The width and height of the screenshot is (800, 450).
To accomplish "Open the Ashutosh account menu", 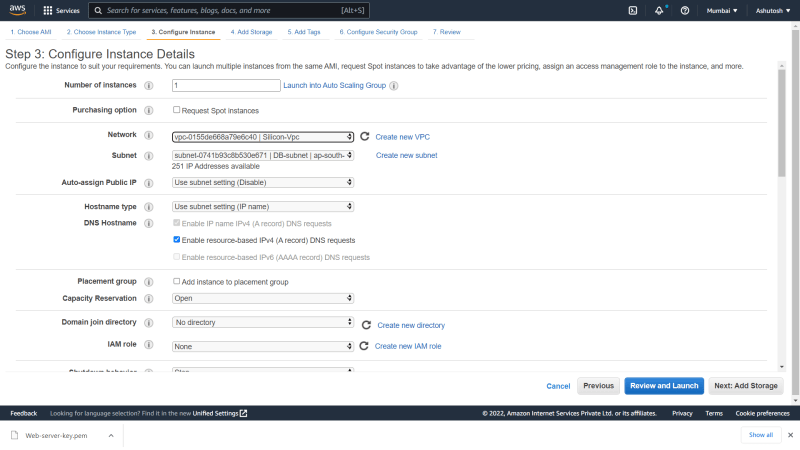I will [772, 10].
